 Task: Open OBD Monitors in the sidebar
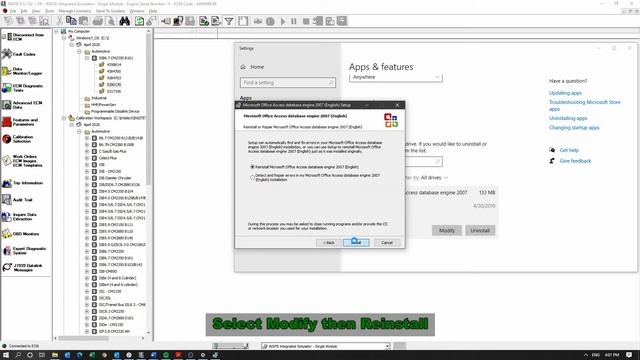pyautogui.click(x=21, y=234)
